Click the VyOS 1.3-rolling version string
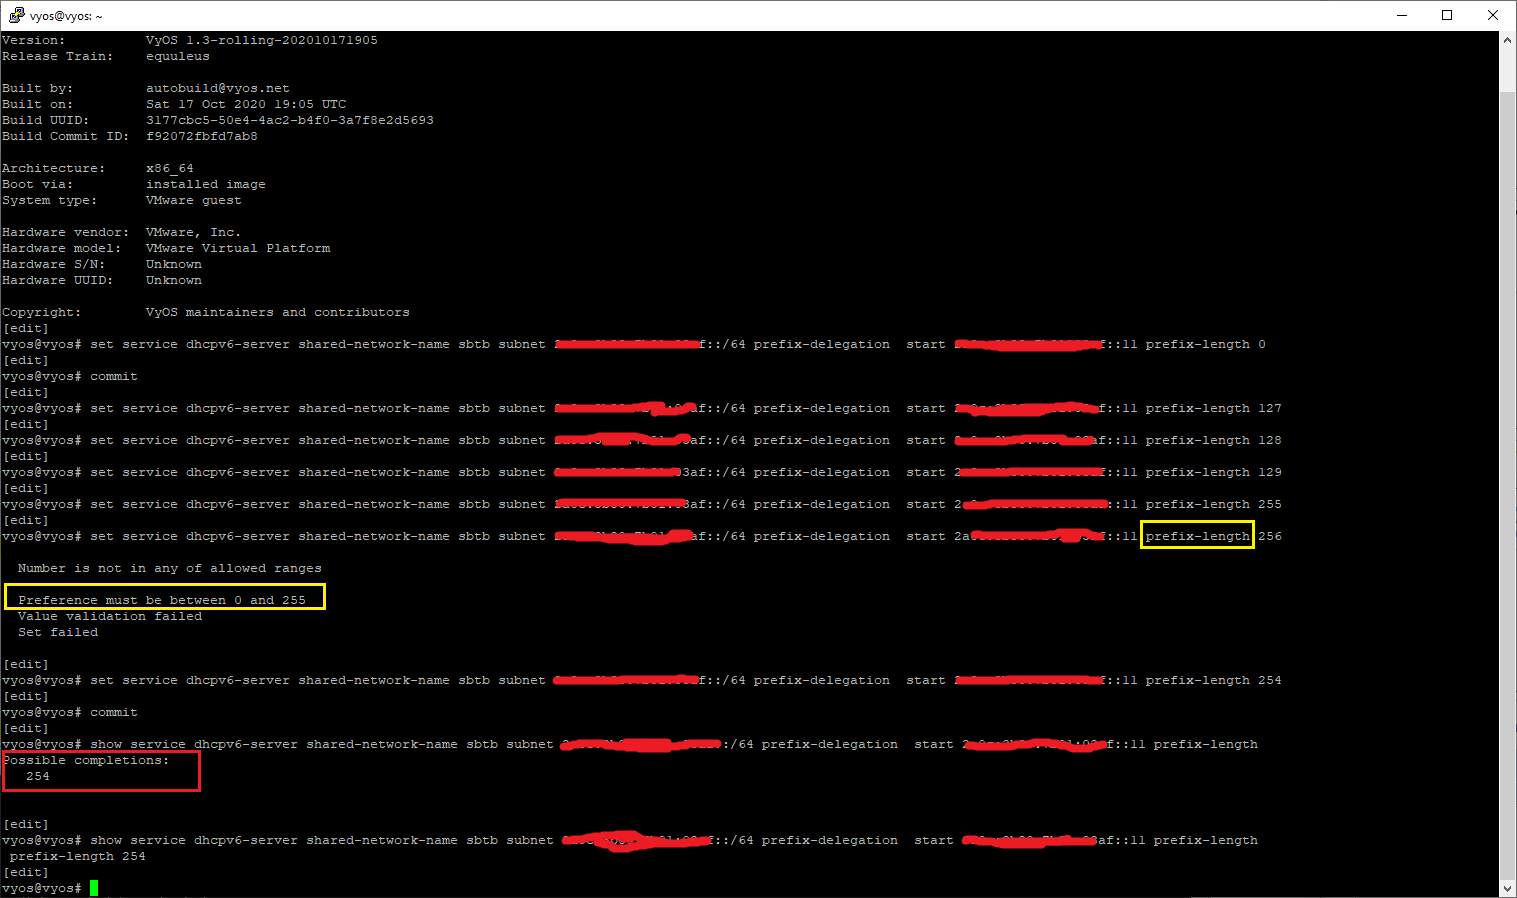 pyautogui.click(x=262, y=40)
